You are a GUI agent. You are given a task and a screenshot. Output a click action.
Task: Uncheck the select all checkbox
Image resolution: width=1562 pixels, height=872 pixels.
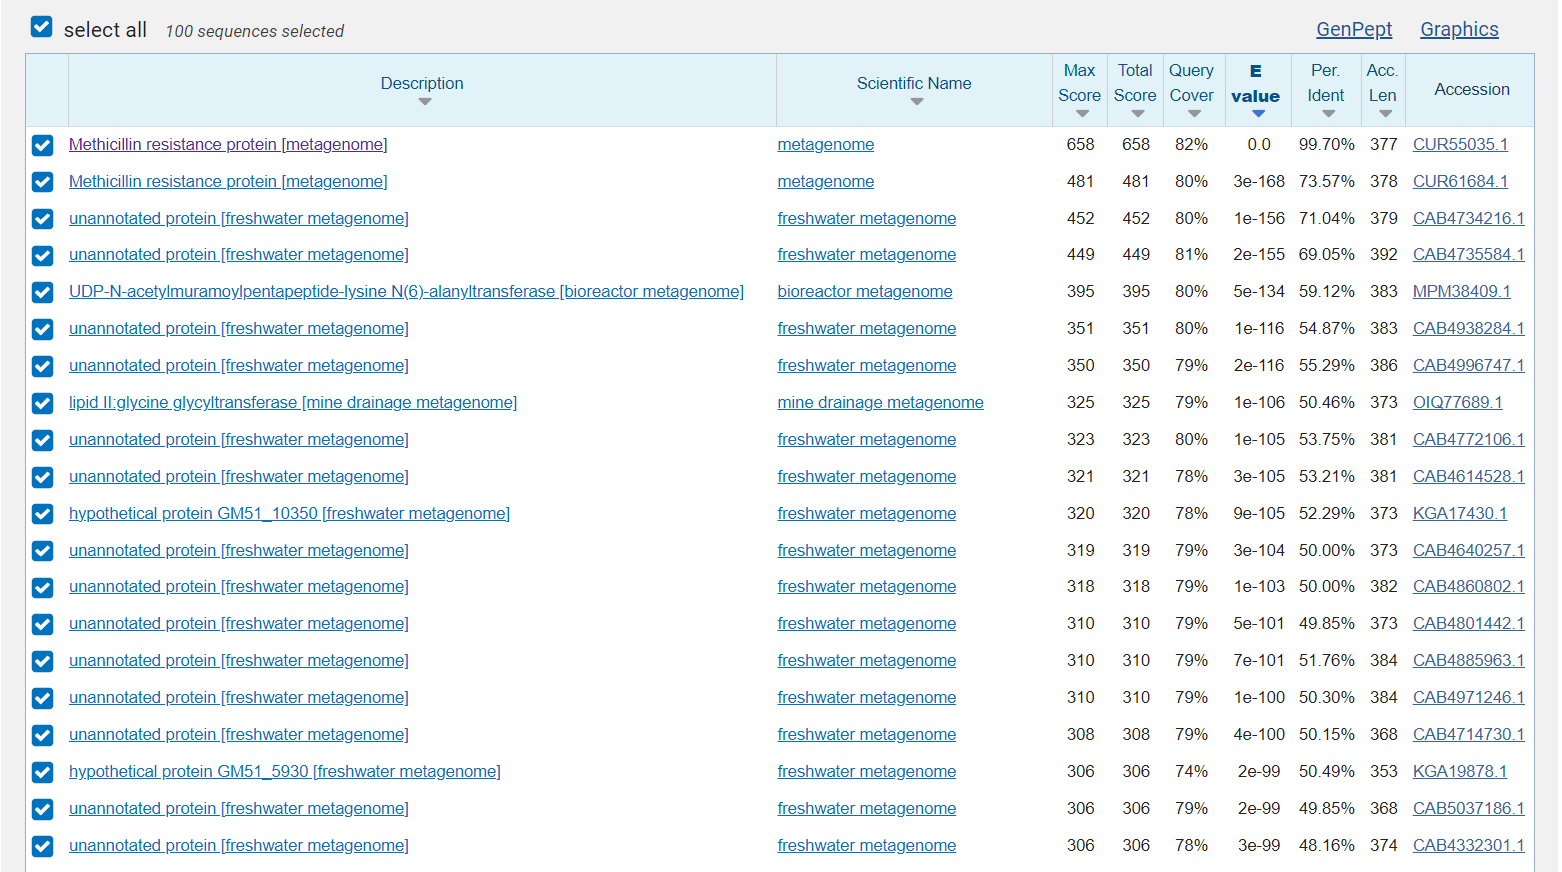pos(41,27)
